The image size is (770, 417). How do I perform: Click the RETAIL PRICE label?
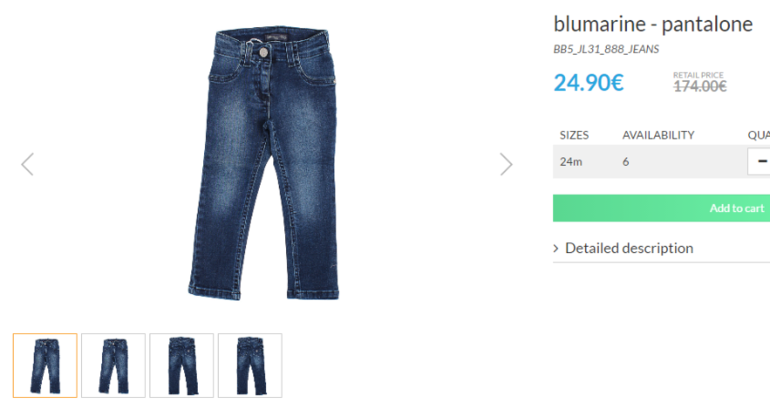click(698, 75)
